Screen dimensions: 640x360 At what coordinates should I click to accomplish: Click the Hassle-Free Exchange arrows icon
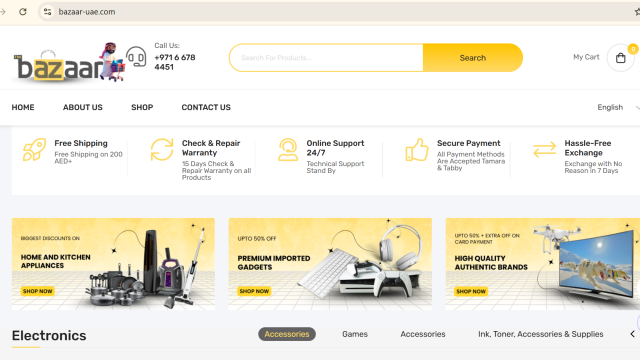pyautogui.click(x=544, y=149)
